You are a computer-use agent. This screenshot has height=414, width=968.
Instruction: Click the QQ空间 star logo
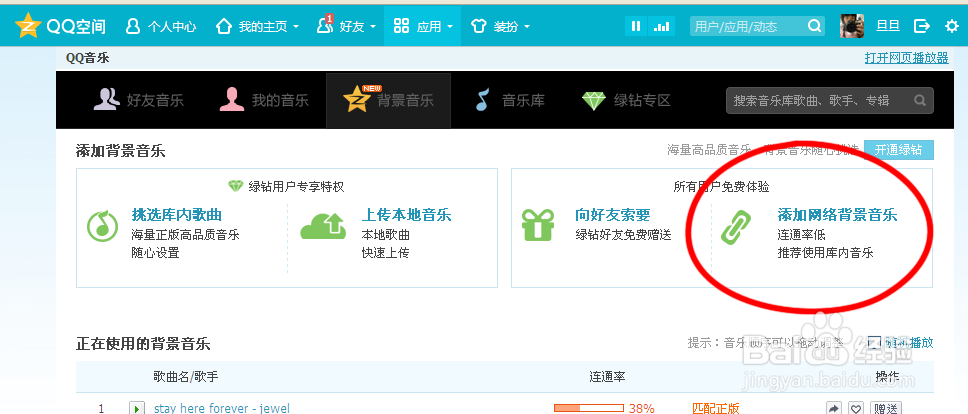point(28,26)
